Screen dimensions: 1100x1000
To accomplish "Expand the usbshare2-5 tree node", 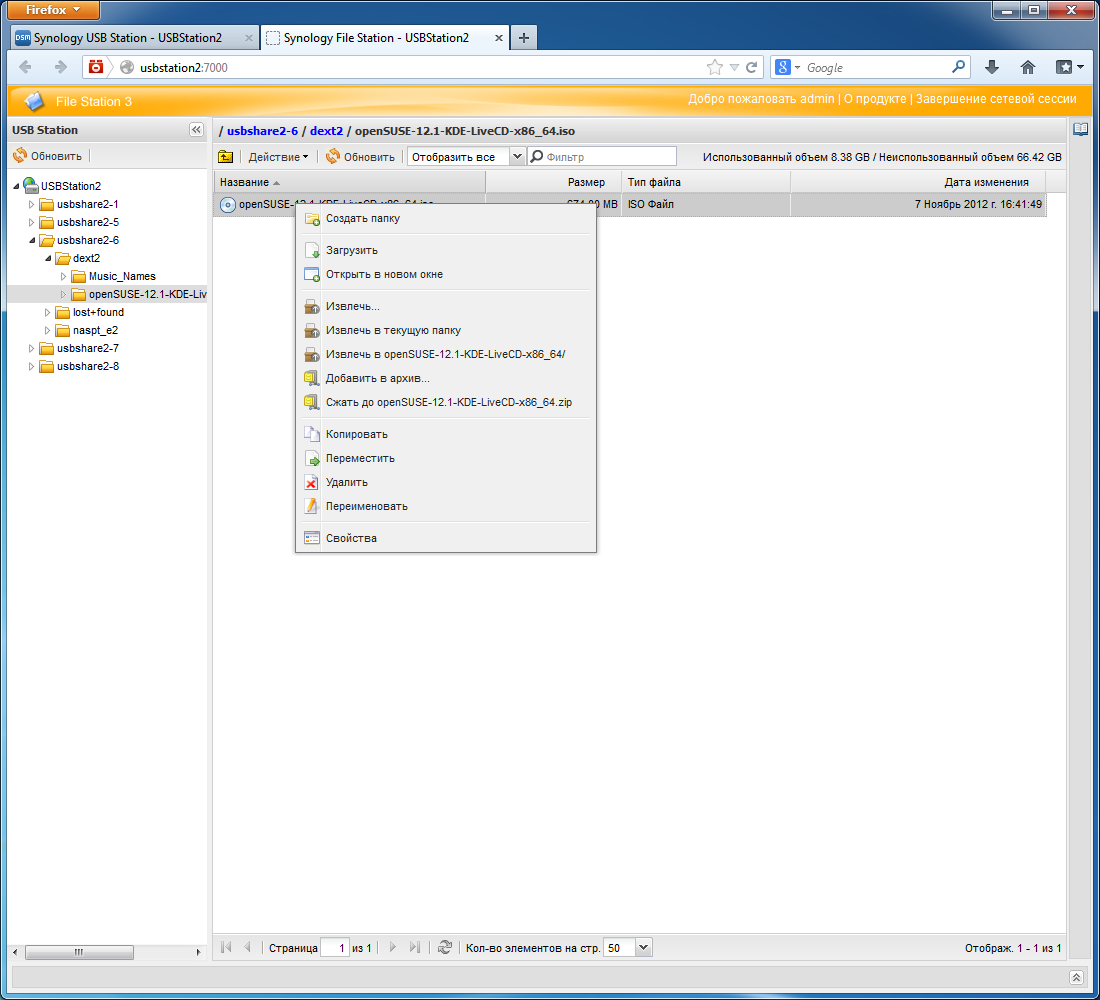I will click(31, 222).
